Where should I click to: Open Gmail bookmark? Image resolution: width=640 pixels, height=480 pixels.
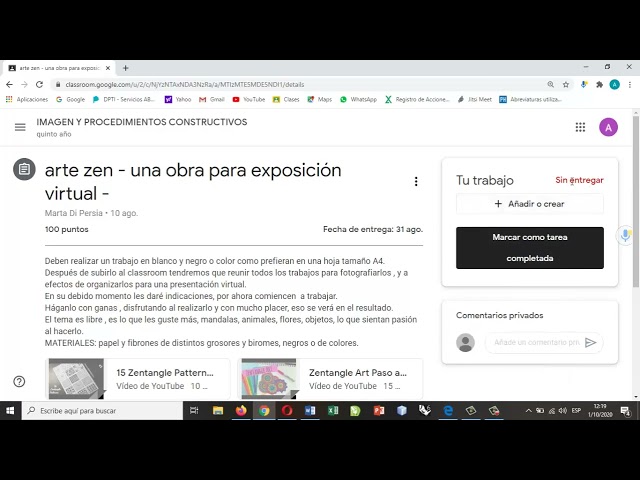(212, 99)
